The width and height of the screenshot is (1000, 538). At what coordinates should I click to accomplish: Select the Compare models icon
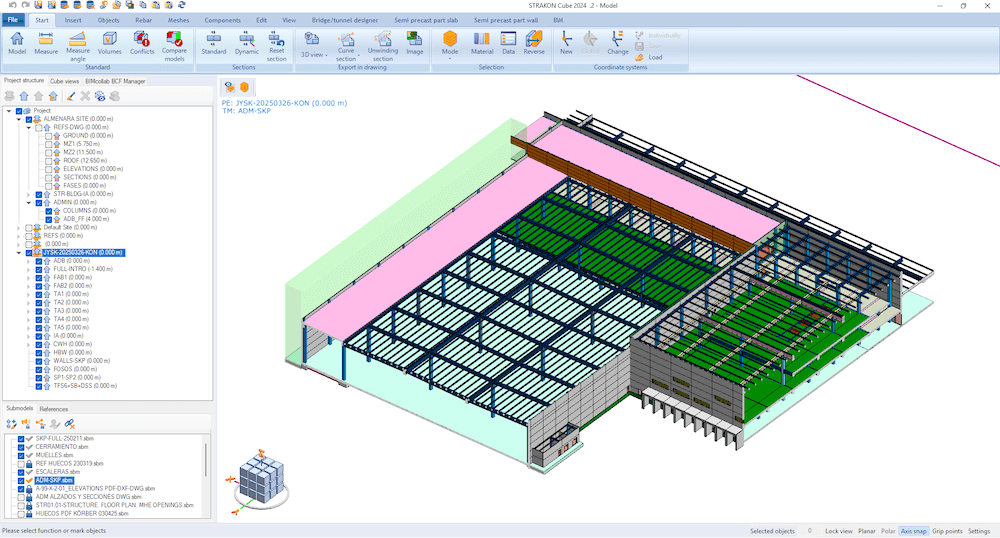tap(175, 45)
